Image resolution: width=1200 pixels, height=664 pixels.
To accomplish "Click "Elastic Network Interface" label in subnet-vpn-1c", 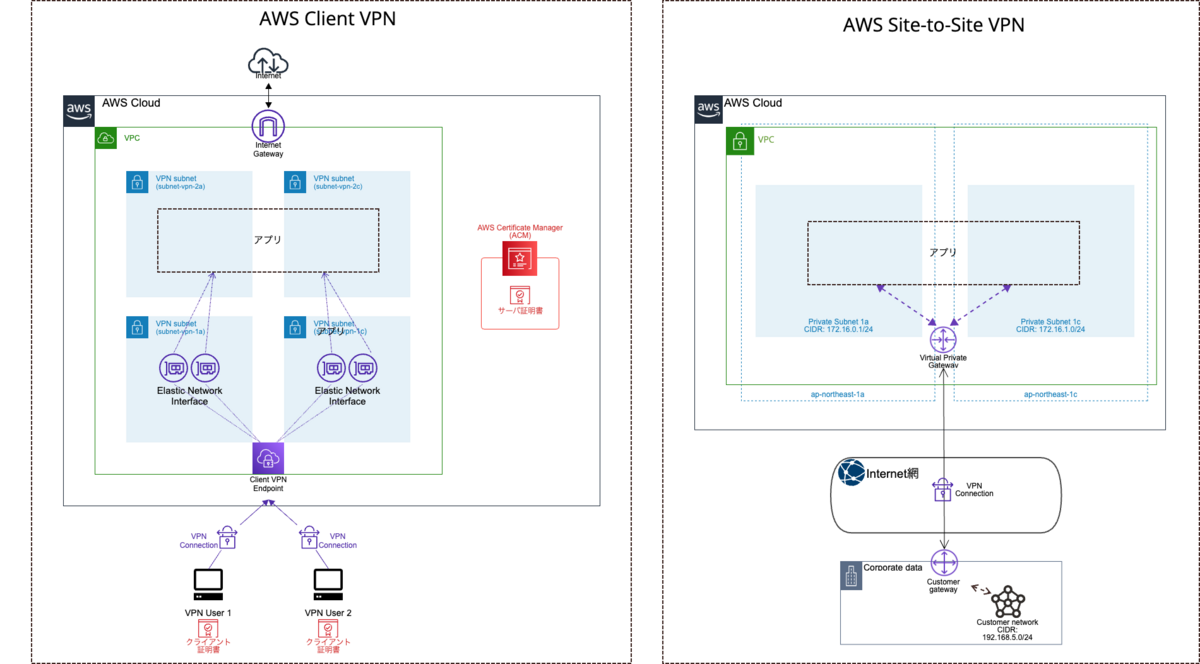I will [347, 396].
